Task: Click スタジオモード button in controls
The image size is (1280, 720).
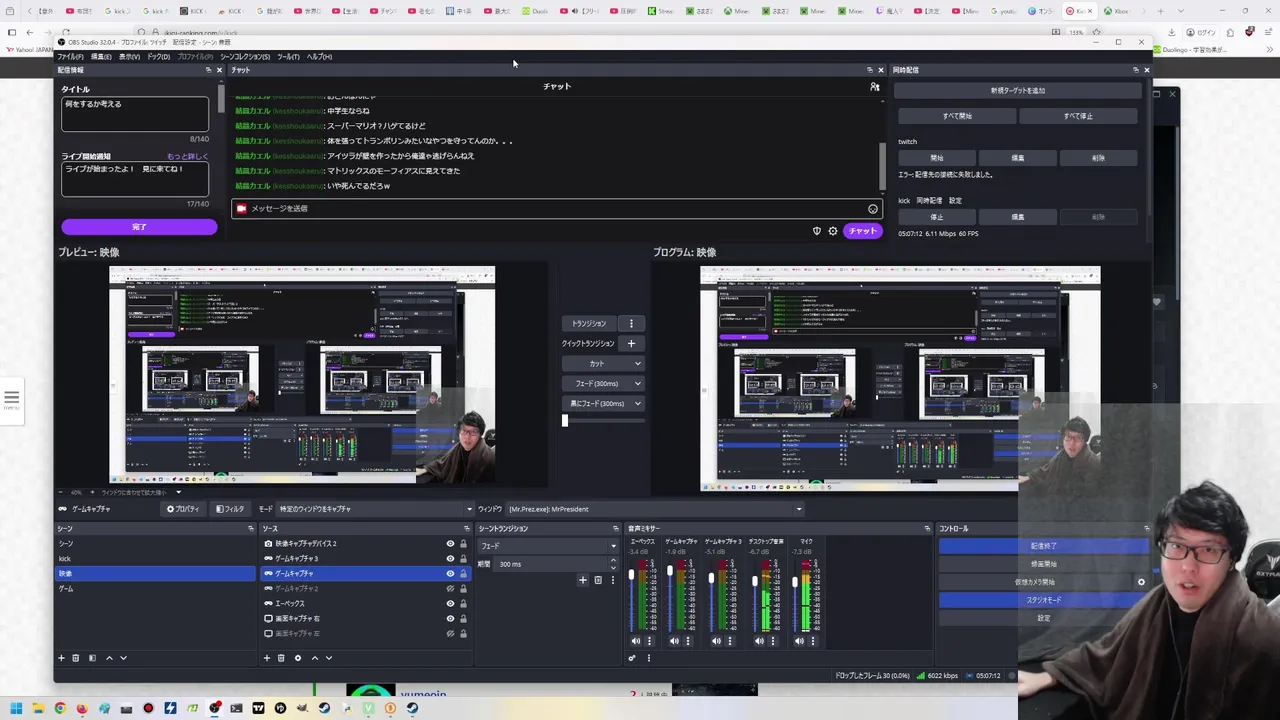Action: tap(1044, 600)
